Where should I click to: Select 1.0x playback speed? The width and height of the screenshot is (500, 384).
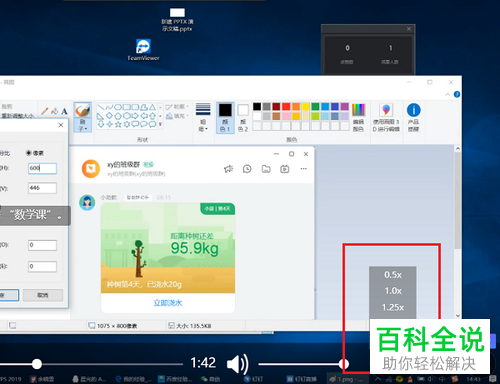(x=393, y=291)
